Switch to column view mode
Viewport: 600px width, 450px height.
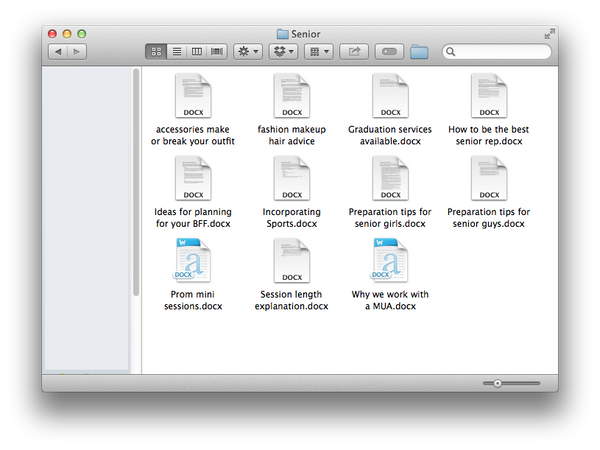(x=197, y=51)
